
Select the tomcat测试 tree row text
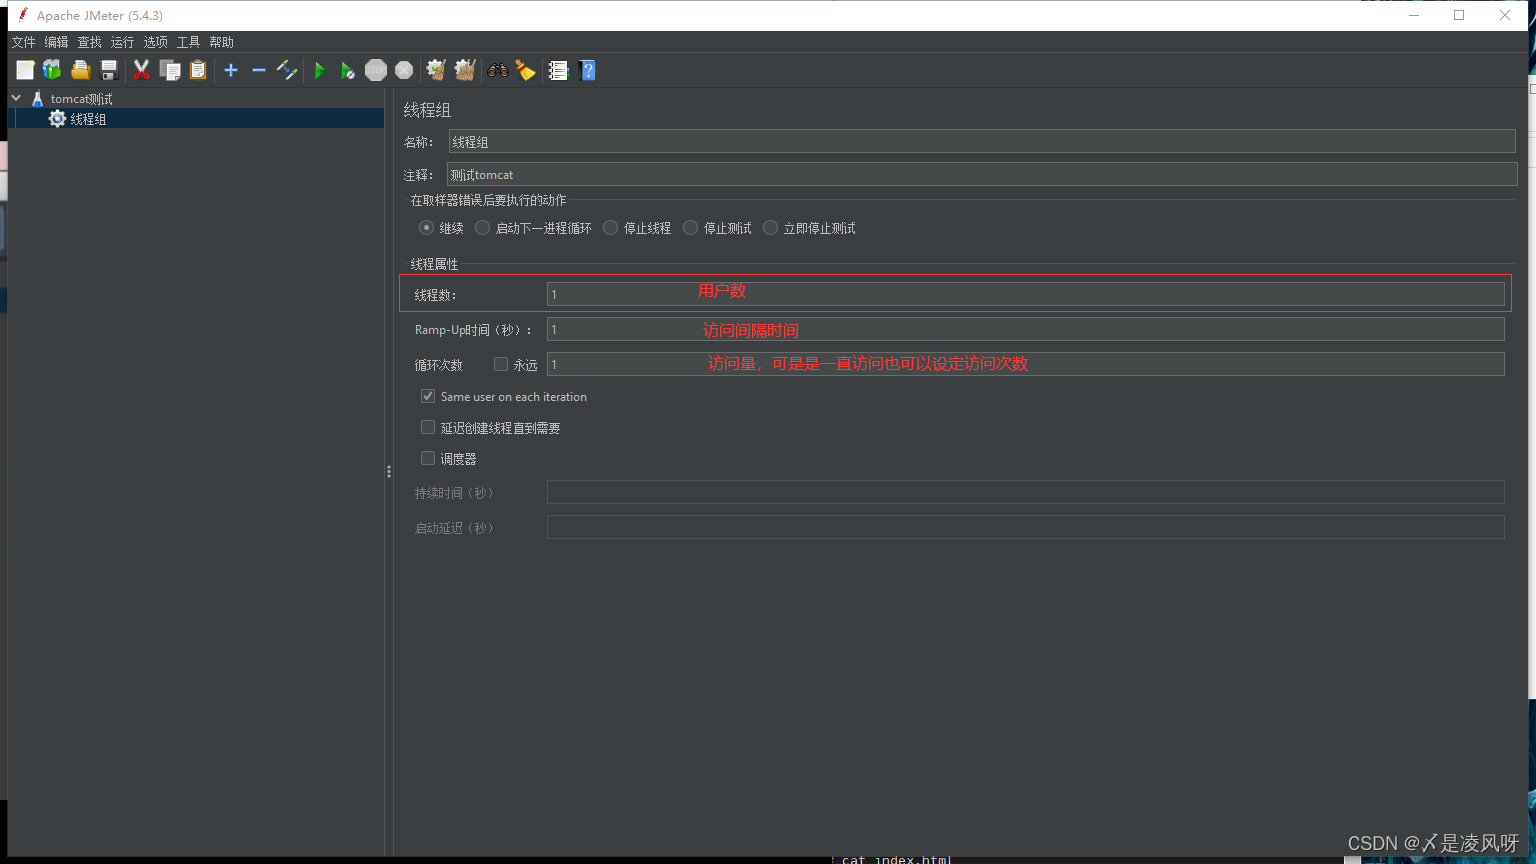tap(82, 99)
